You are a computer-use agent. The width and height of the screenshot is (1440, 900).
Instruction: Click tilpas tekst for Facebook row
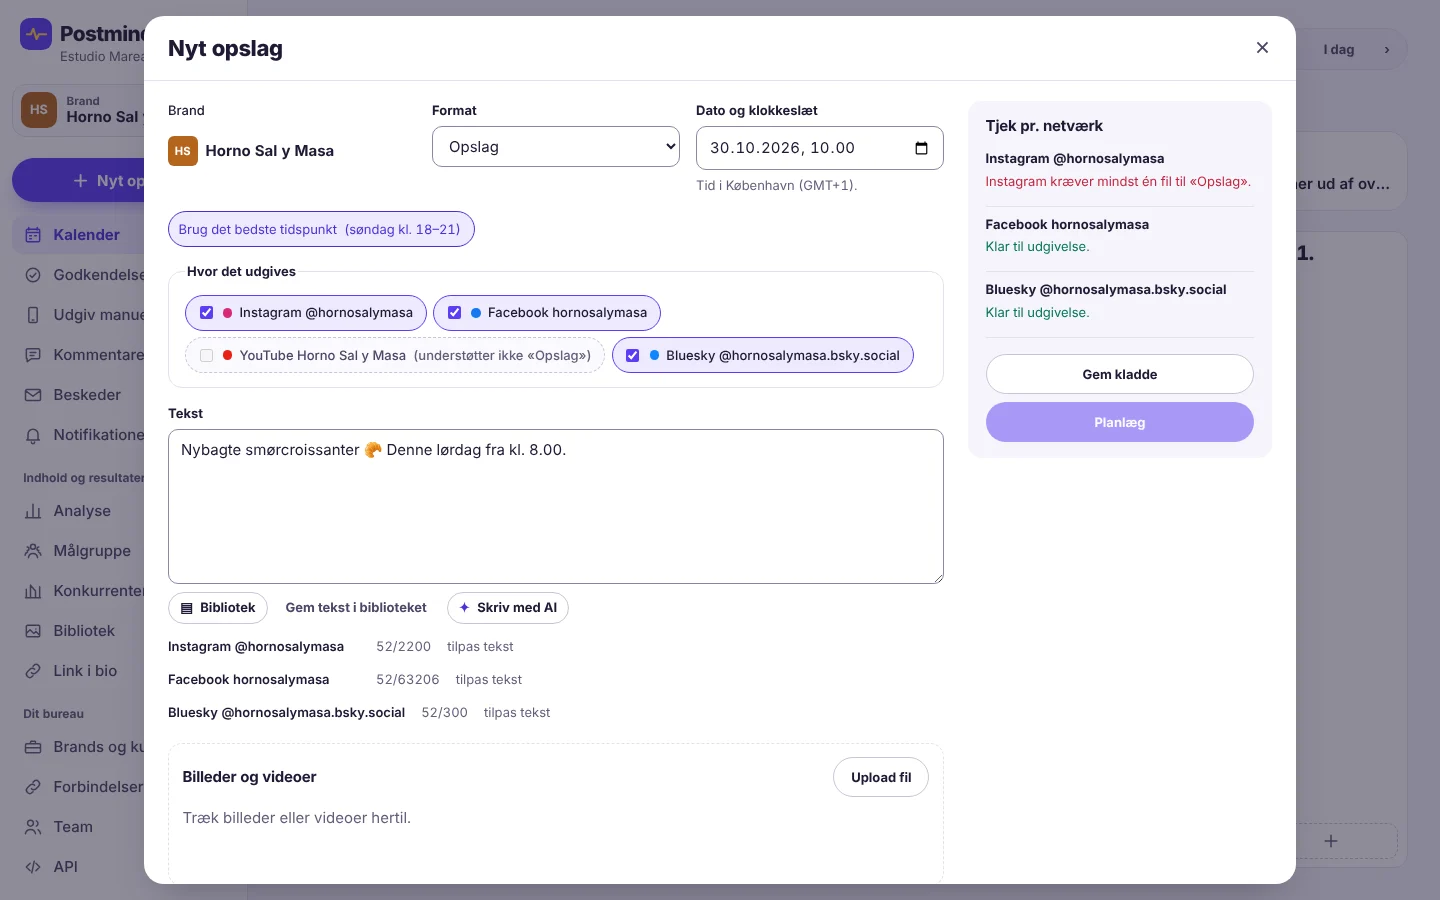click(x=489, y=680)
